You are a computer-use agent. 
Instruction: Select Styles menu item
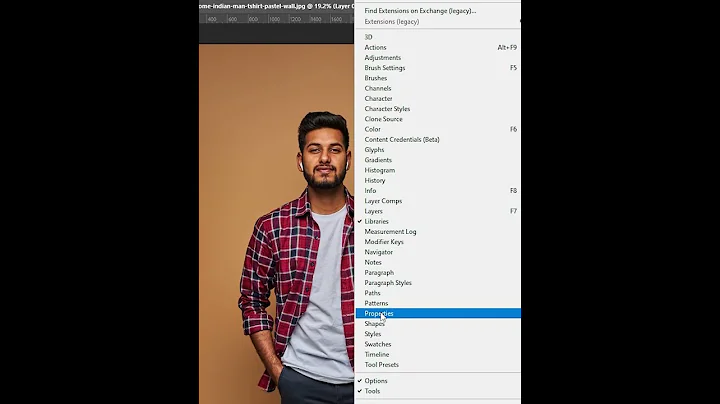click(x=438, y=334)
